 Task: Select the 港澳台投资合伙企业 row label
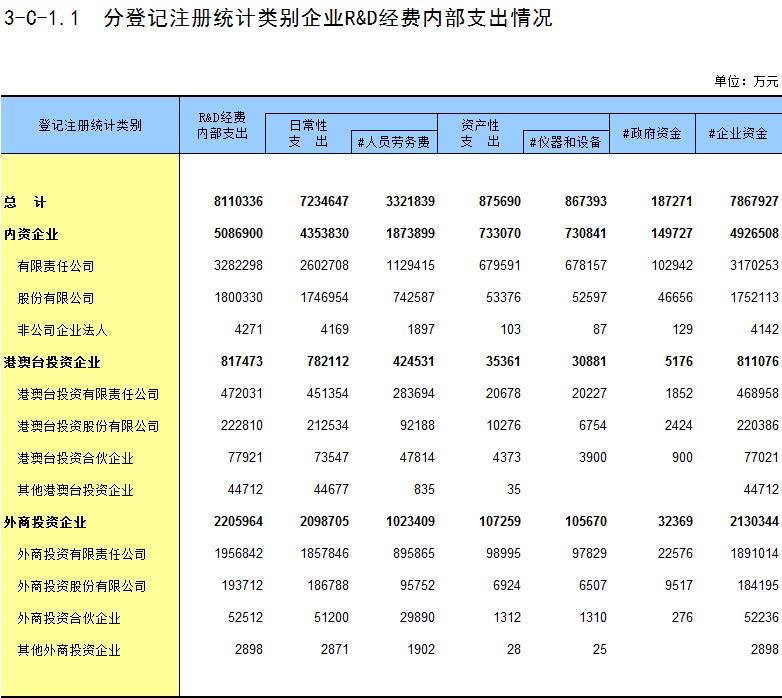click(75, 458)
